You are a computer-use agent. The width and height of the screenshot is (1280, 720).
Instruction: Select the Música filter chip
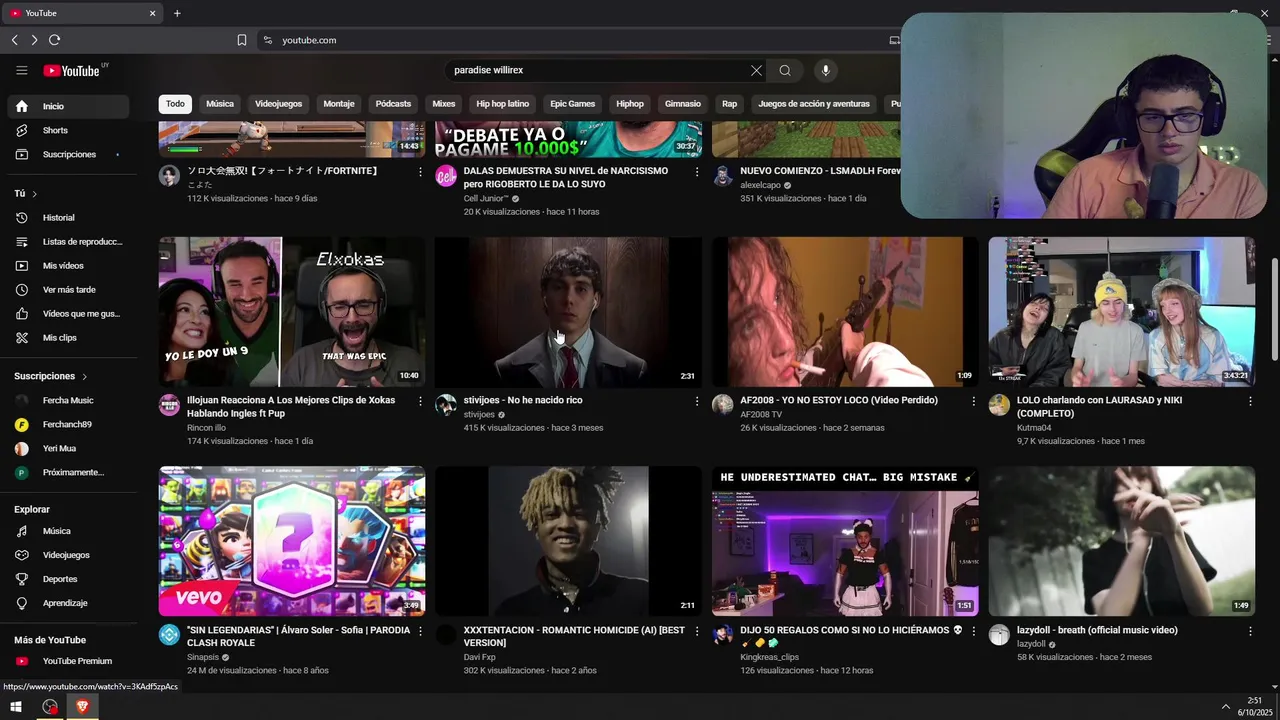(220, 104)
